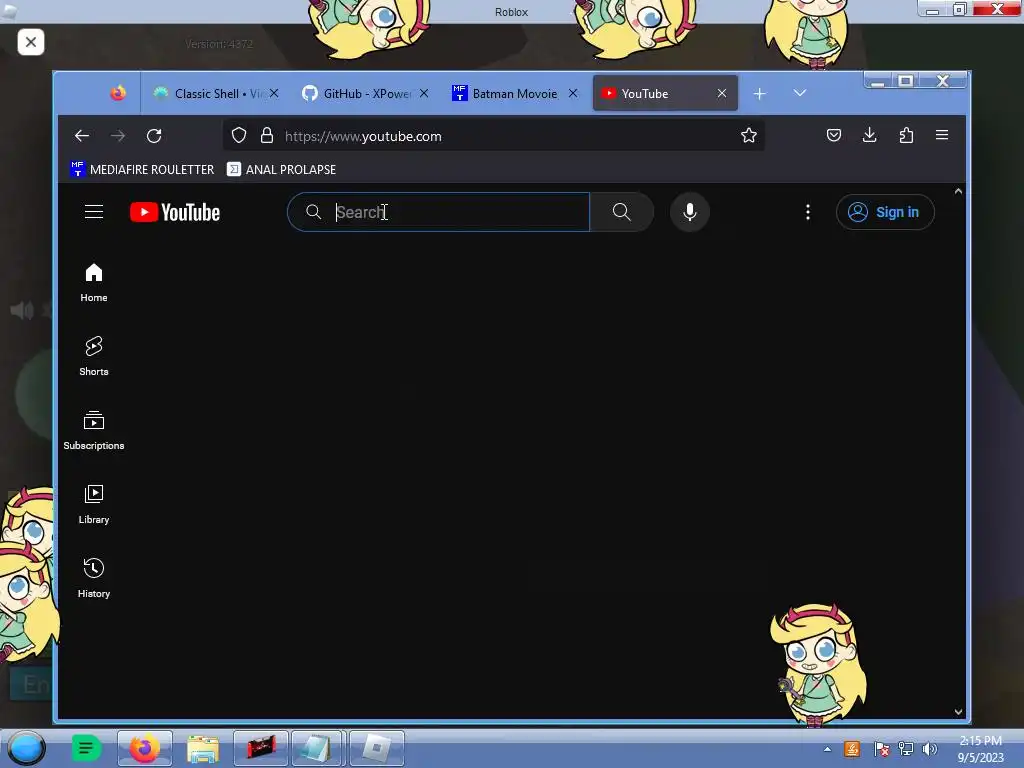Click the taskbar clock showing 2:15 PM
This screenshot has width=1024, height=768.
point(980,749)
